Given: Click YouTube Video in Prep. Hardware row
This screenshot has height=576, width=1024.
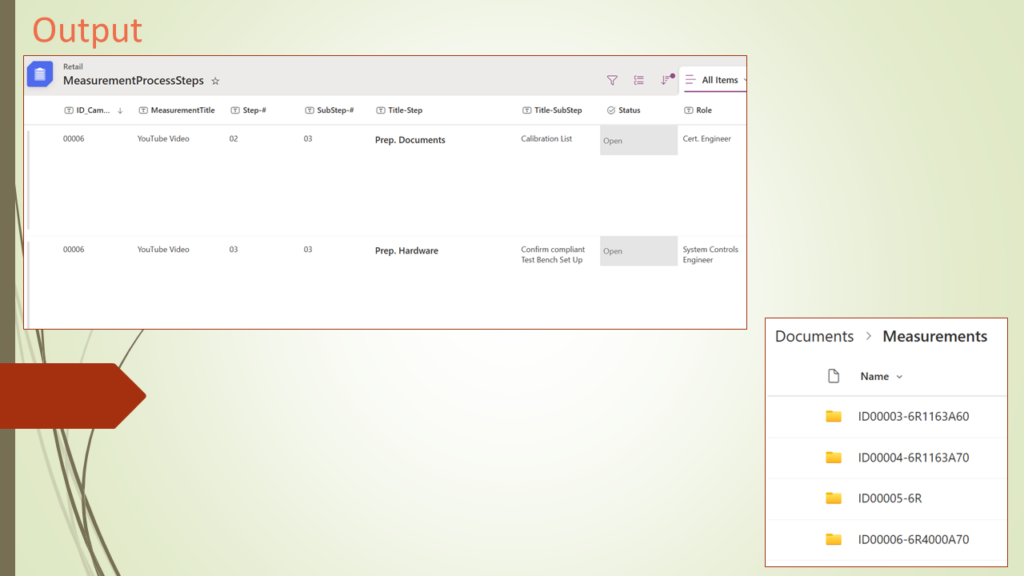Looking at the screenshot, I should click(x=163, y=249).
